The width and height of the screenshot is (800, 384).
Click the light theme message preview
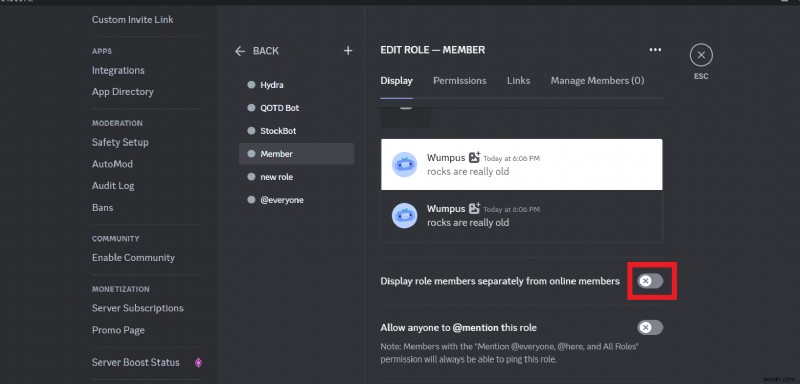pos(521,164)
